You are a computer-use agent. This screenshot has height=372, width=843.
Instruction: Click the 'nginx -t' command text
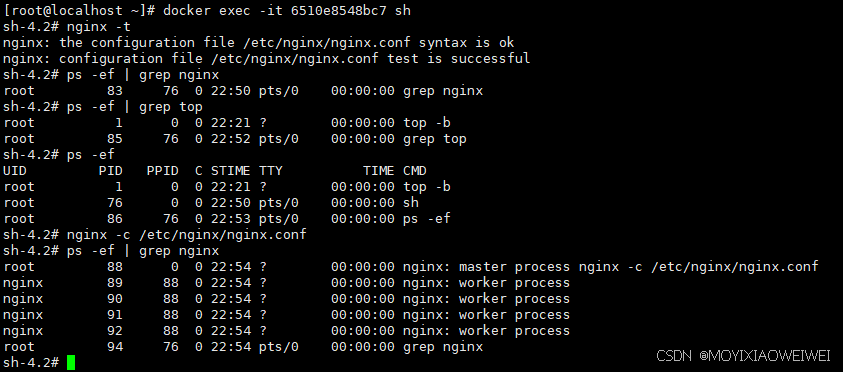pos(98,26)
